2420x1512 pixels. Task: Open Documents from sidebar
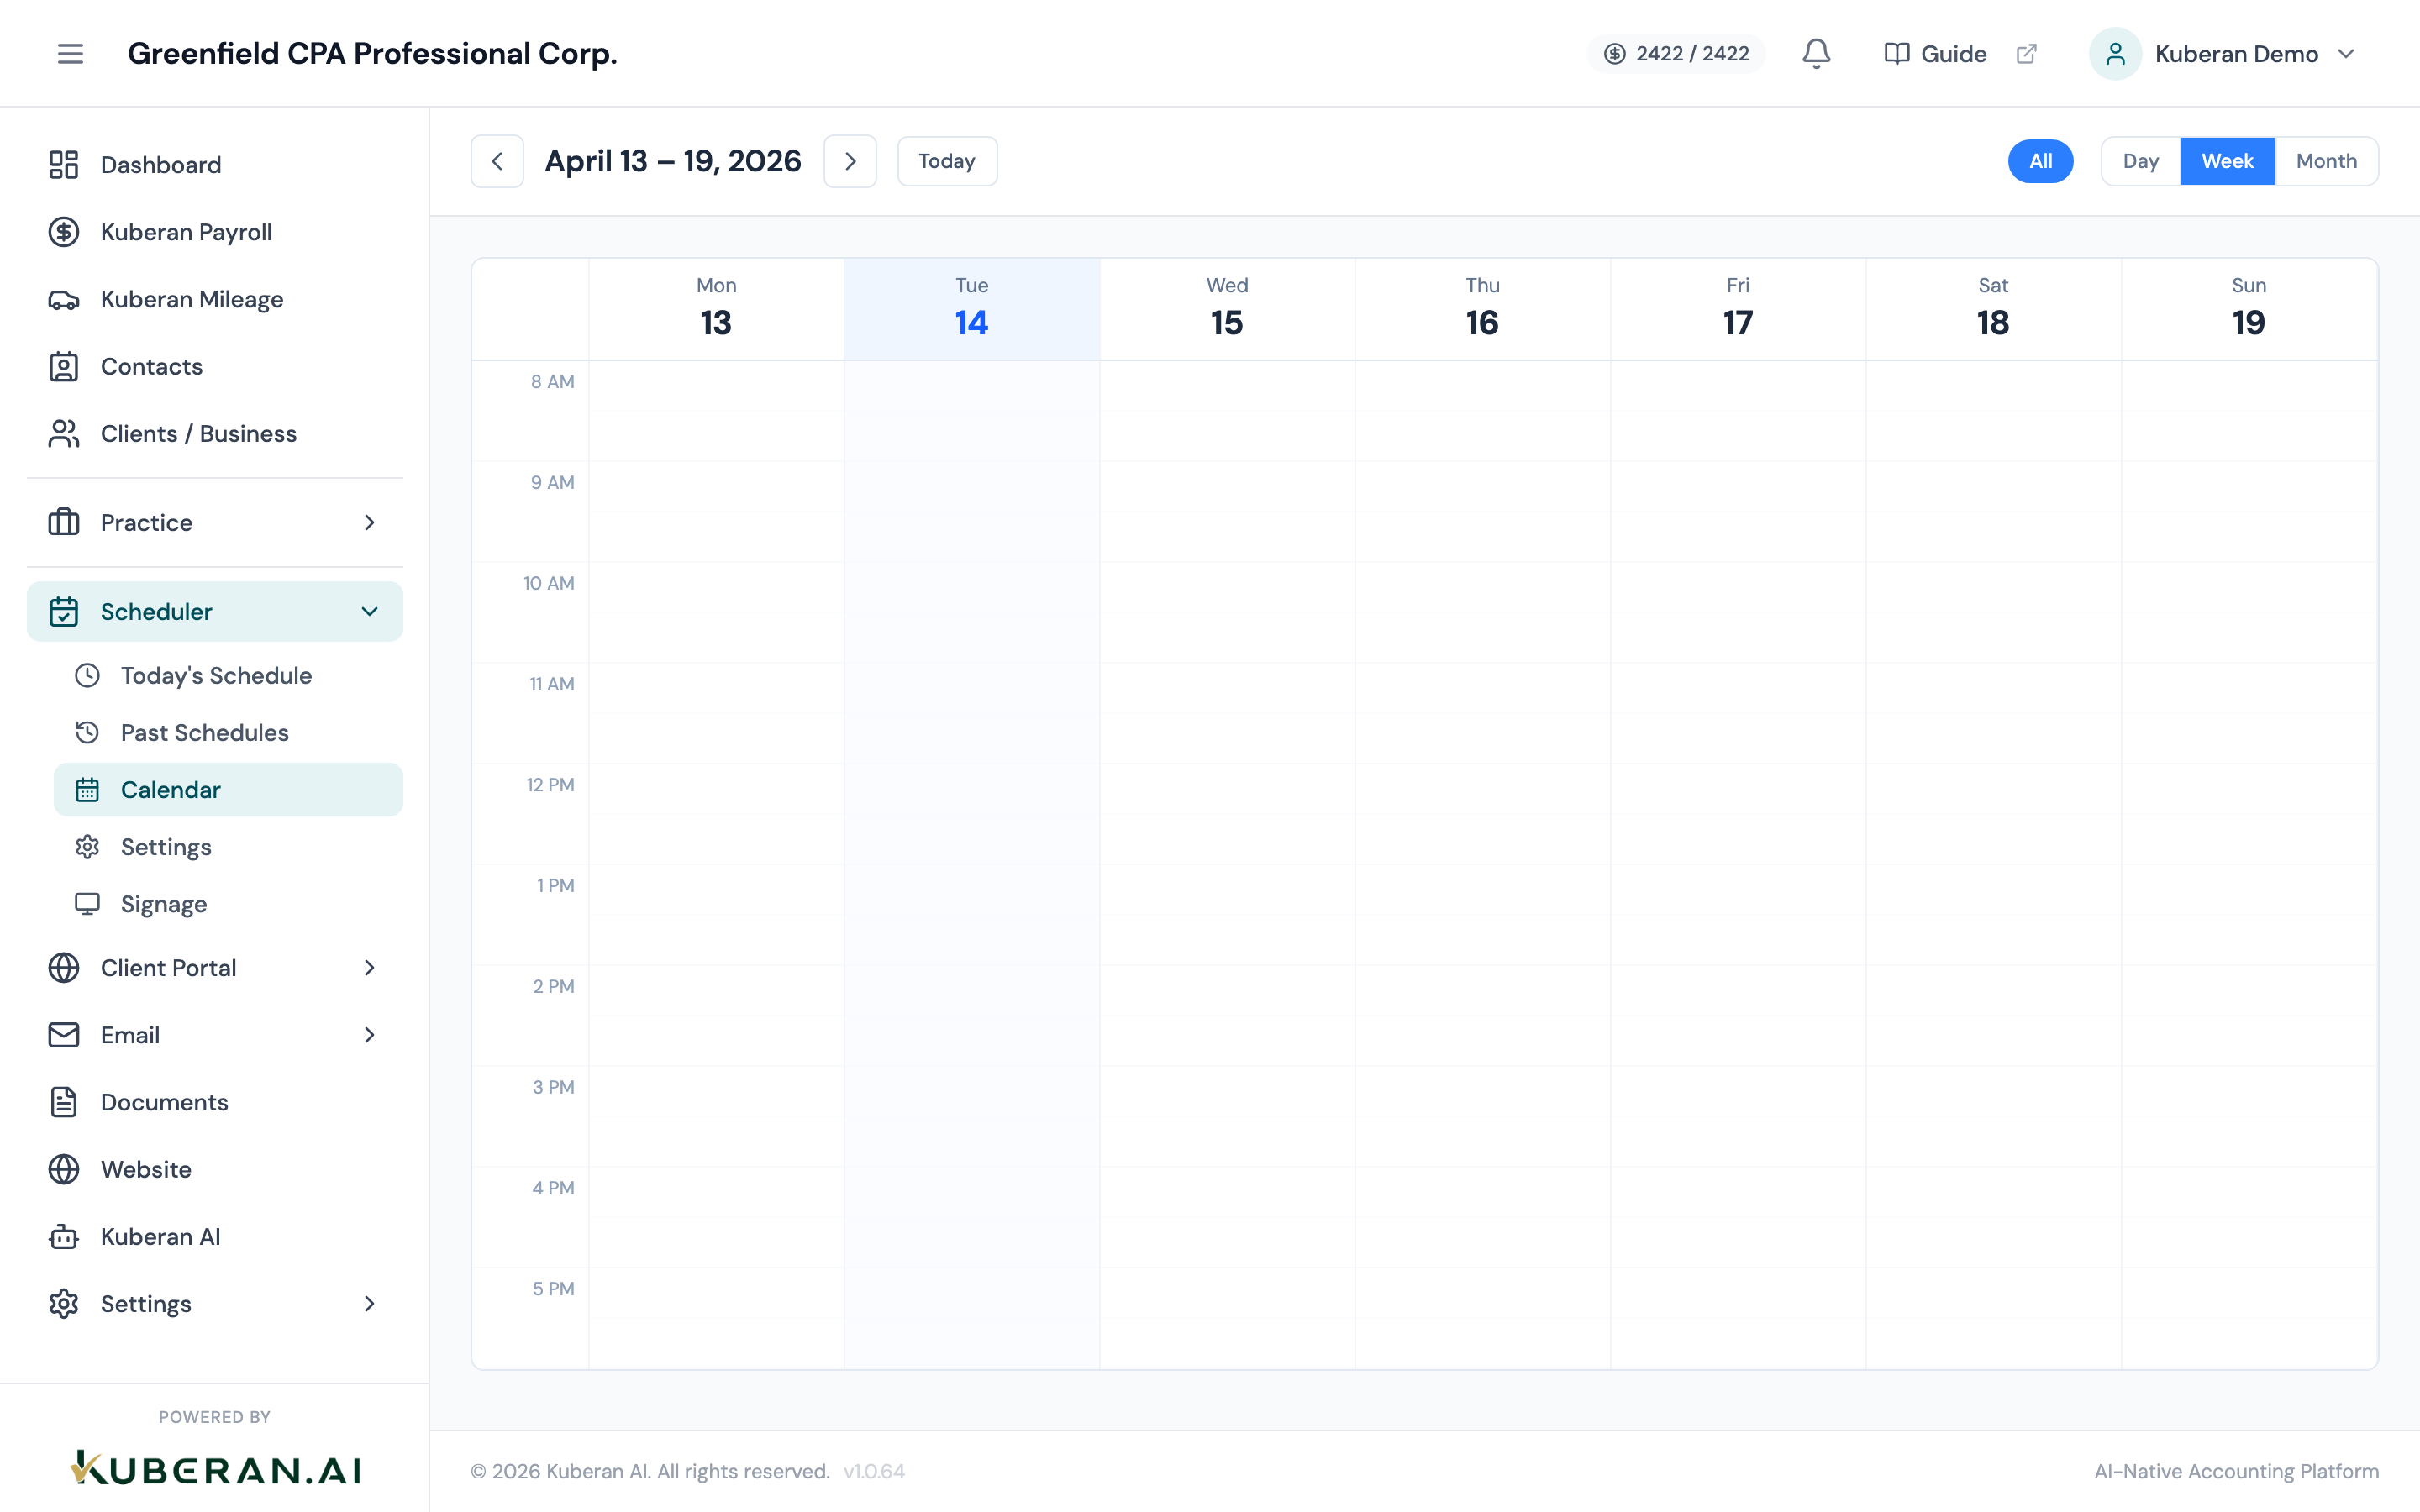click(215, 1101)
